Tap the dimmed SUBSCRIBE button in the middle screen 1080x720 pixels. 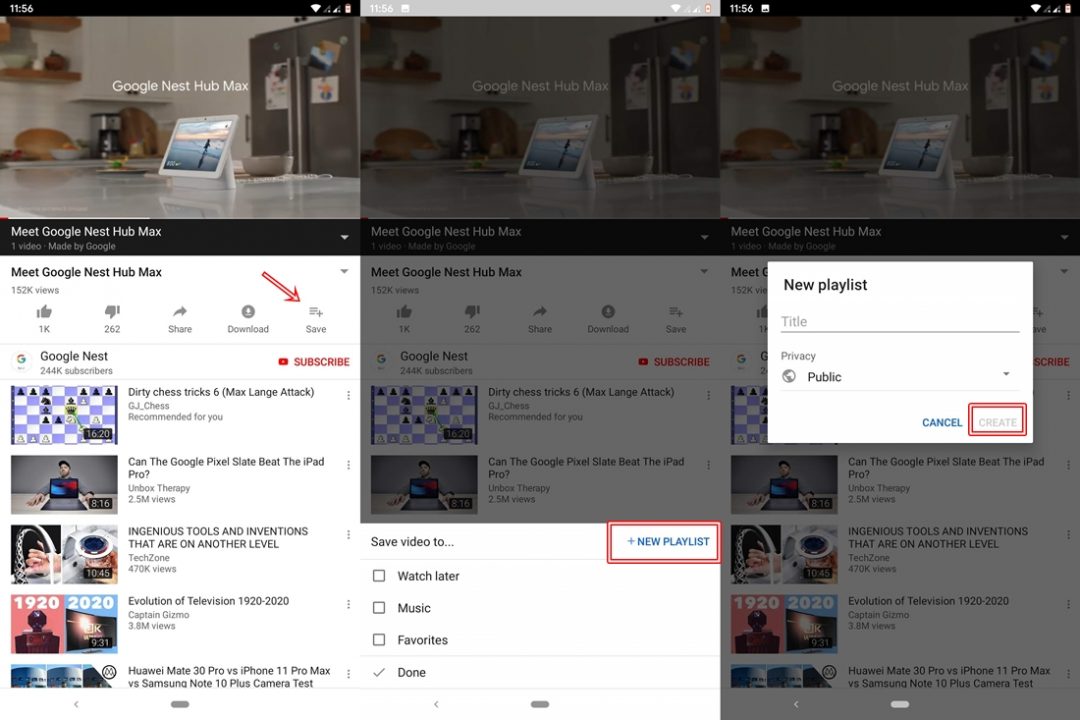pos(674,362)
